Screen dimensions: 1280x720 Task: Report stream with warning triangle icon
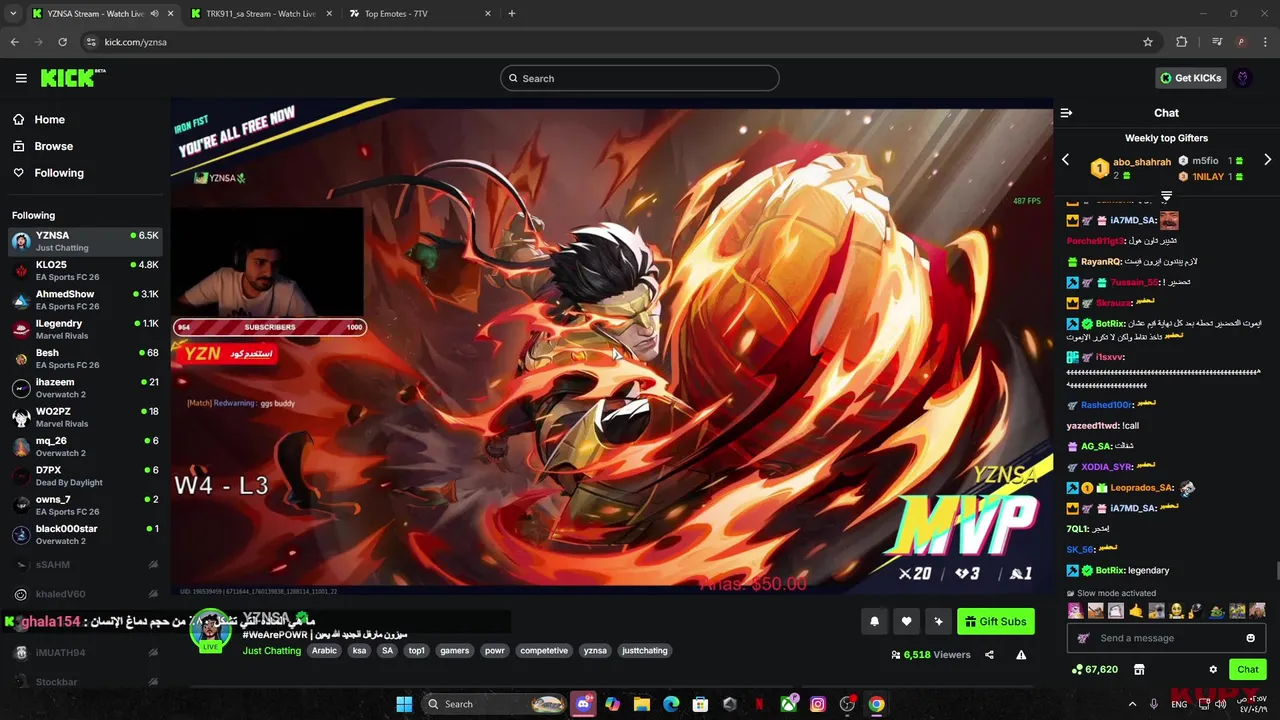coord(1021,655)
